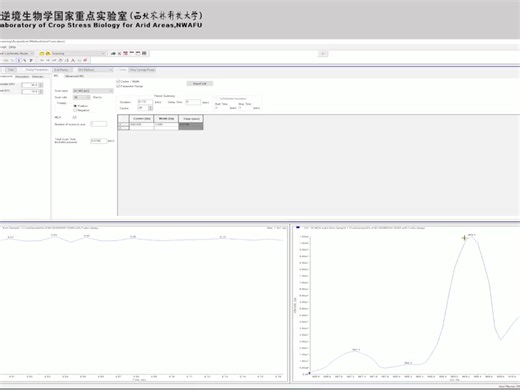Click the second yellow folder icon beside project dropdown

[48, 53]
